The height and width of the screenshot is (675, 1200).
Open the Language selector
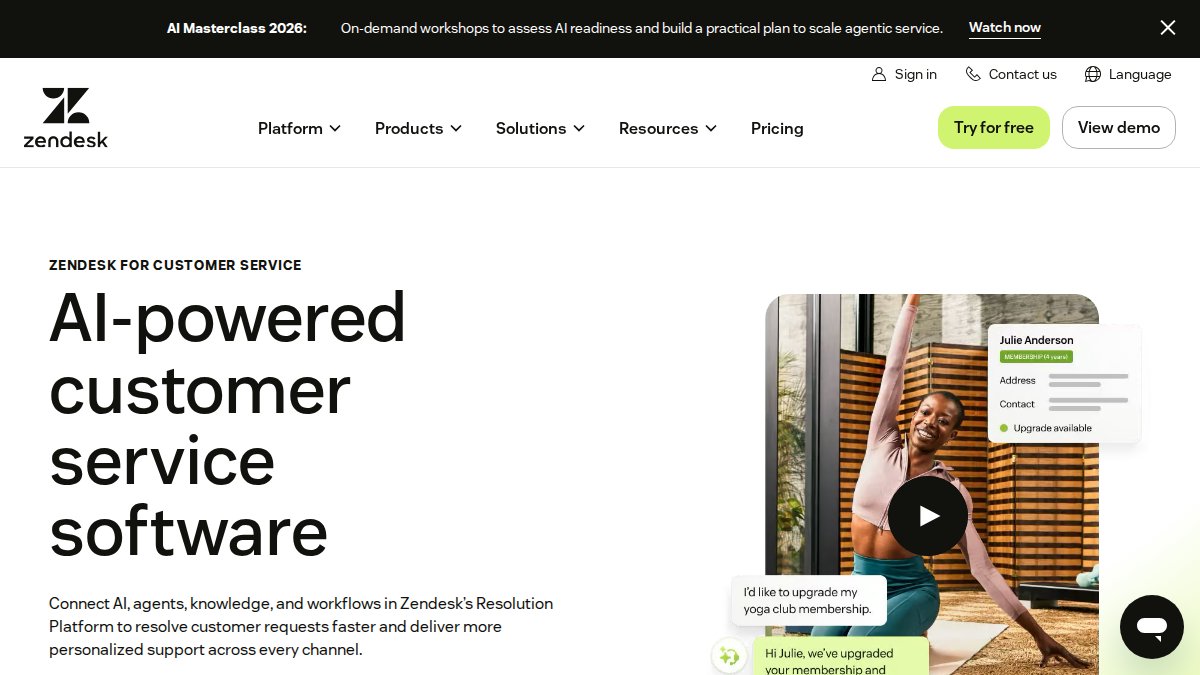pos(1128,74)
